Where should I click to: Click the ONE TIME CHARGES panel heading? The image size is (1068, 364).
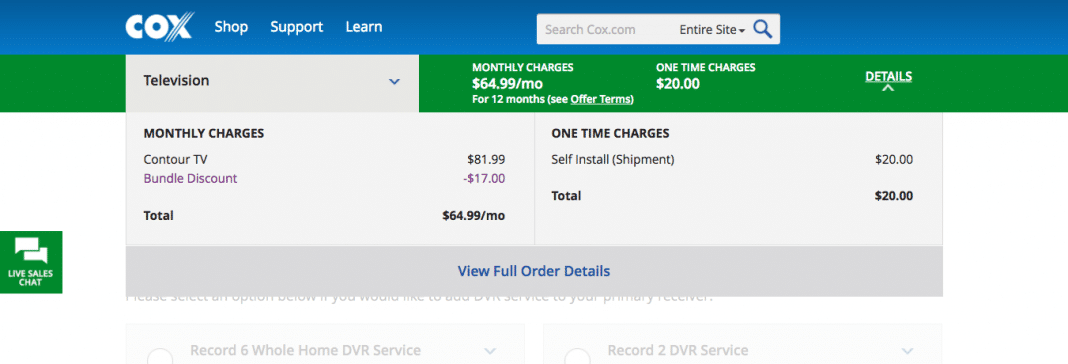point(610,134)
